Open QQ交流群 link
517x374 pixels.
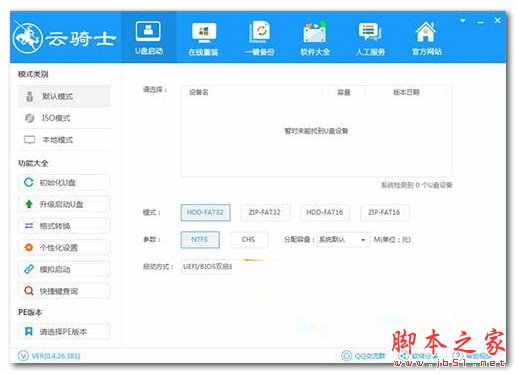click(370, 356)
